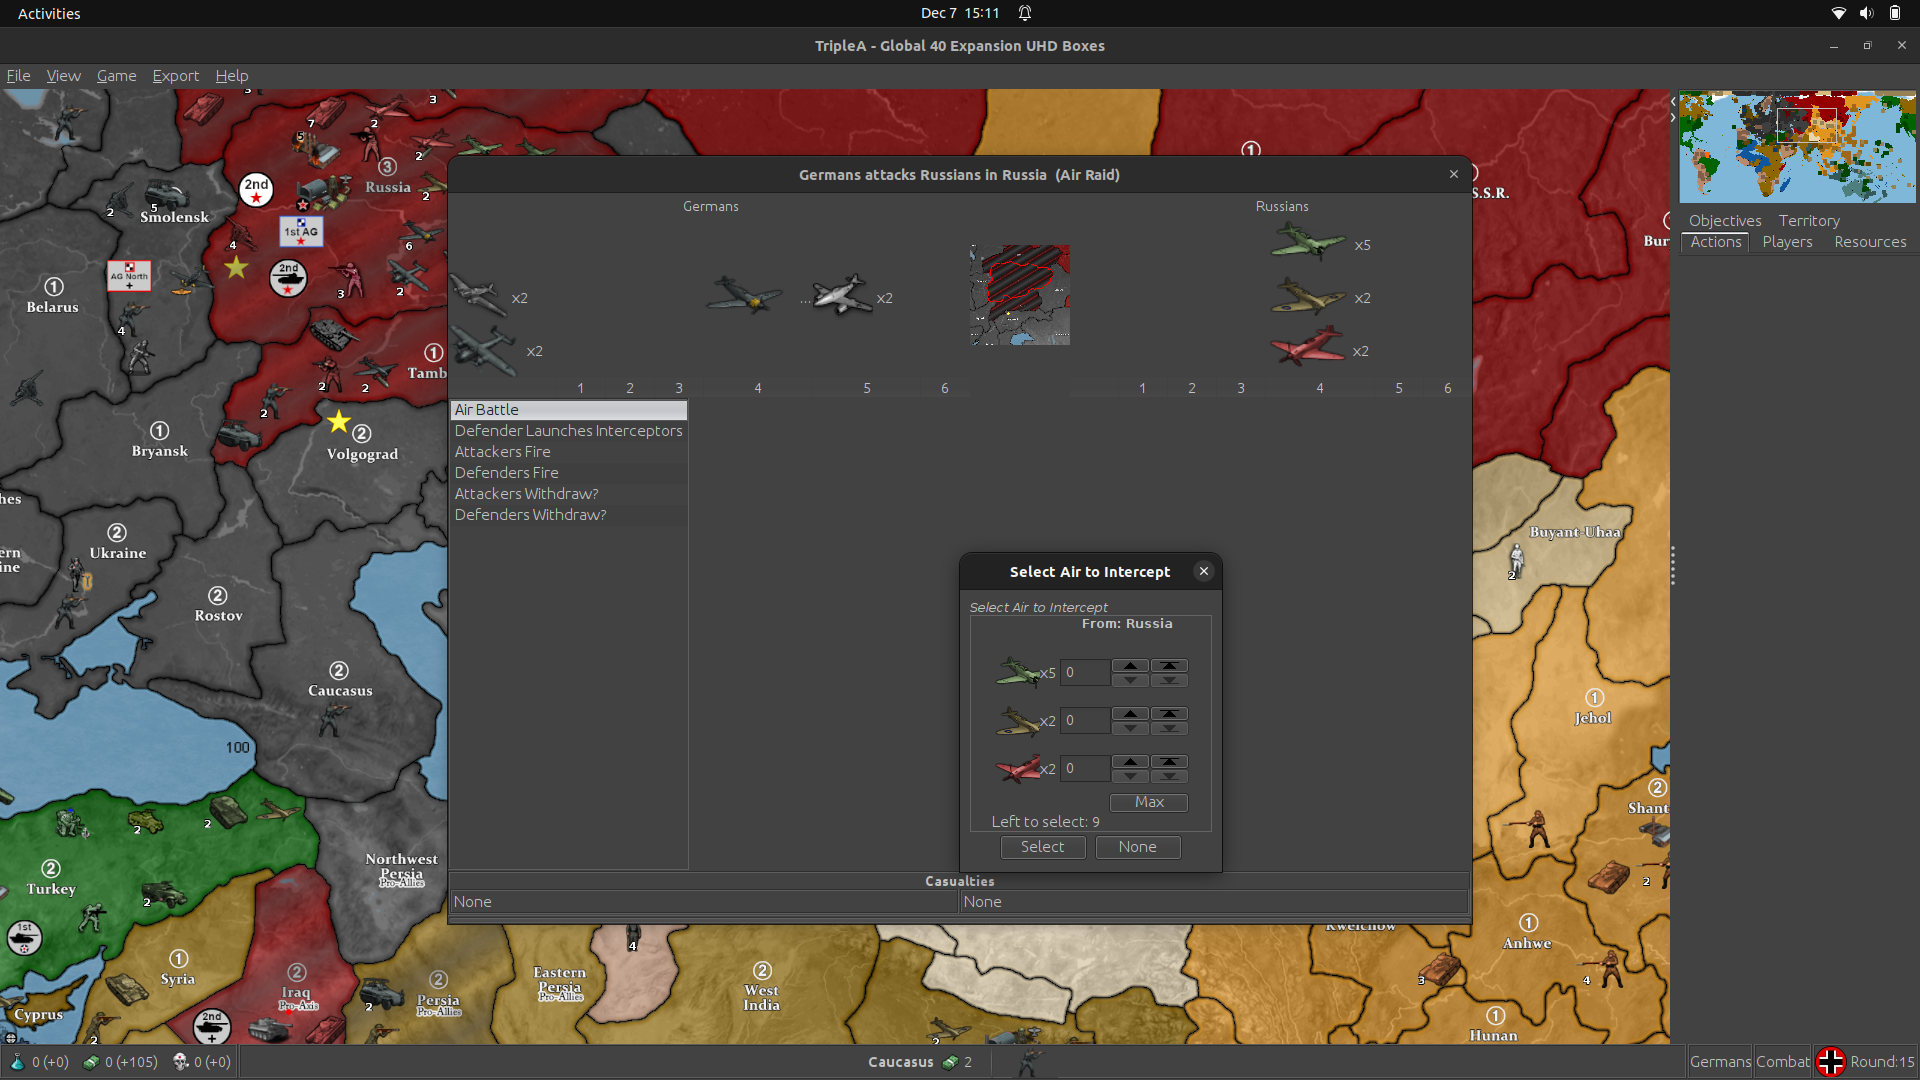Click the 1st AG marker in Russia
The width and height of the screenshot is (1920, 1080).
tap(301, 232)
